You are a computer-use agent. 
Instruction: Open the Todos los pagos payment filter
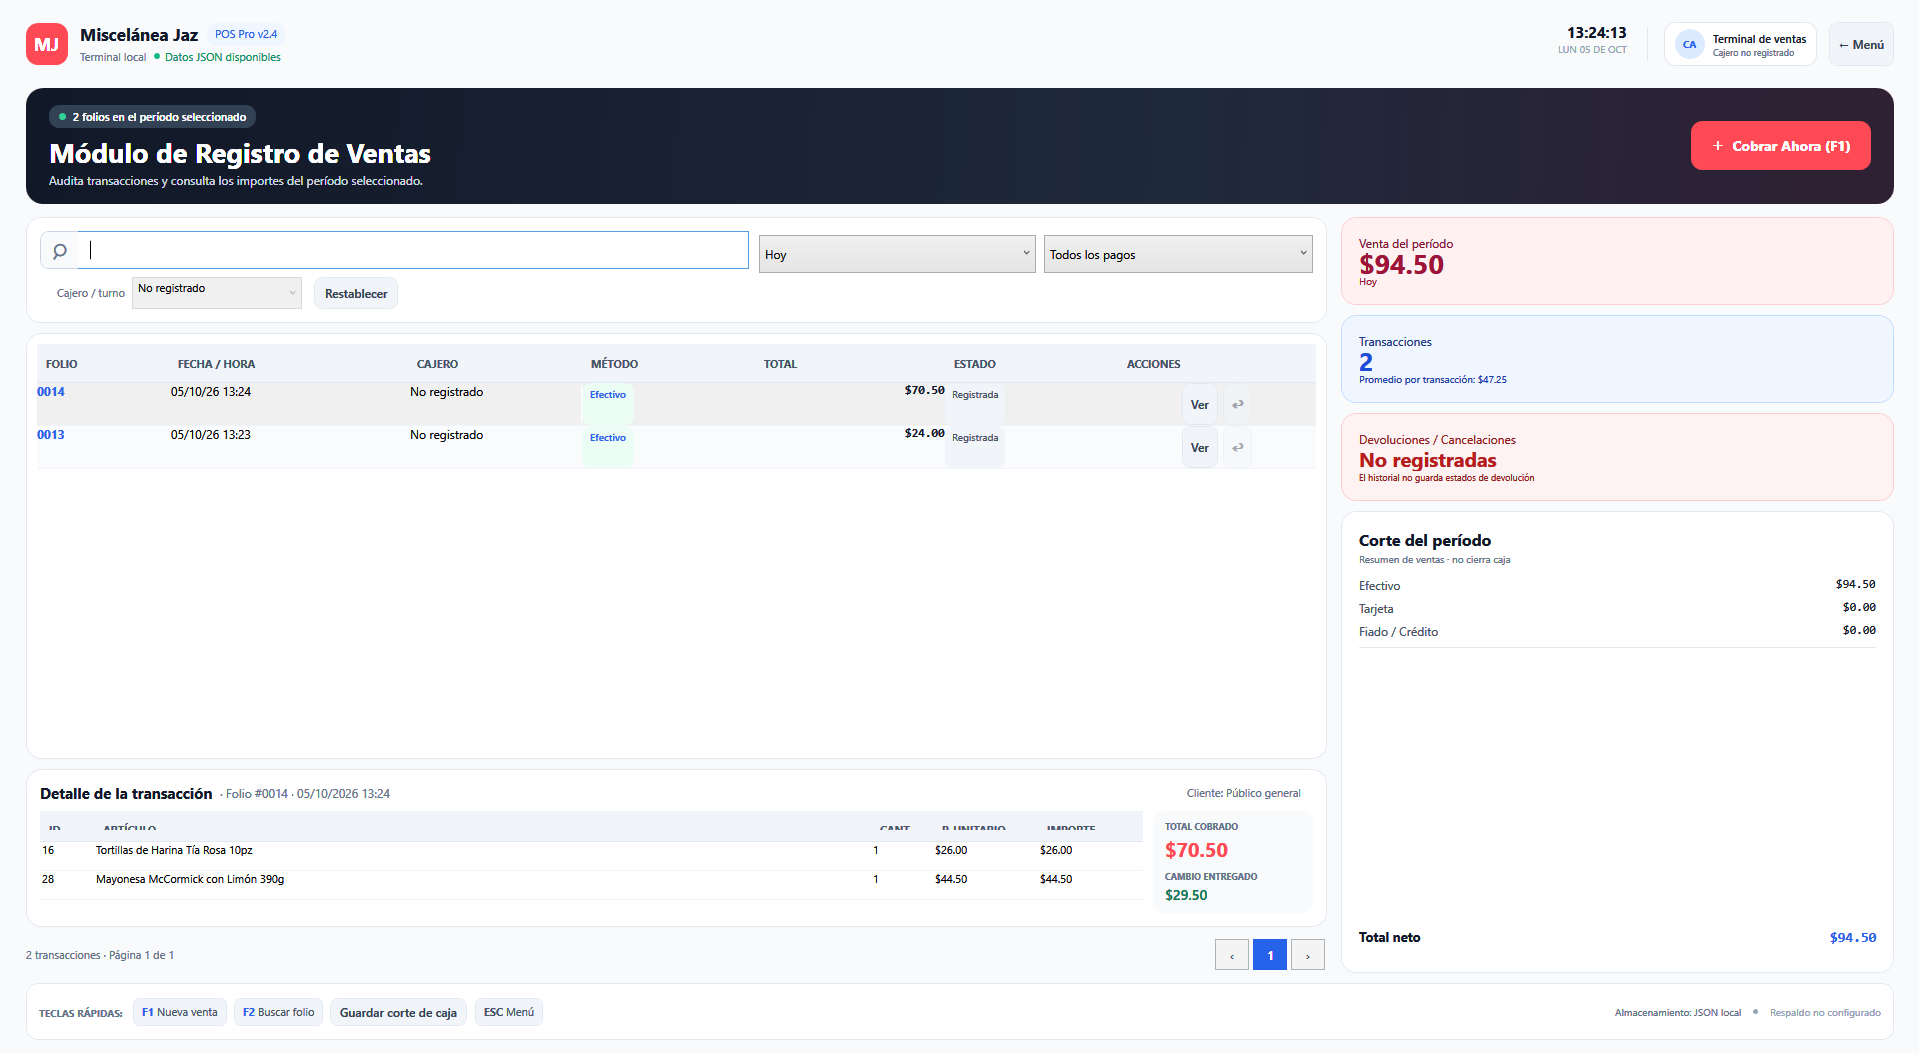coord(1178,254)
